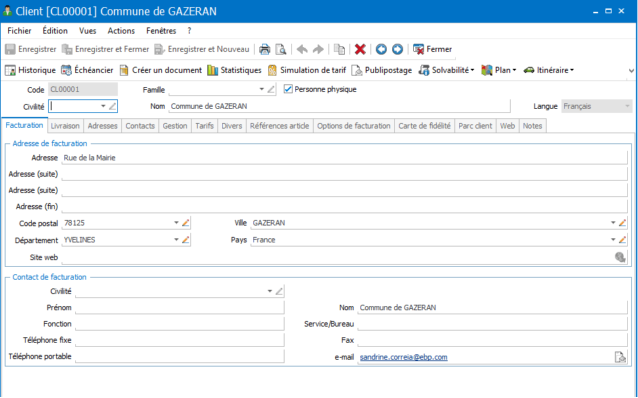Image resolution: width=638 pixels, height=398 pixels.
Task: Open the Code postal dropdown
Action: click(x=176, y=223)
